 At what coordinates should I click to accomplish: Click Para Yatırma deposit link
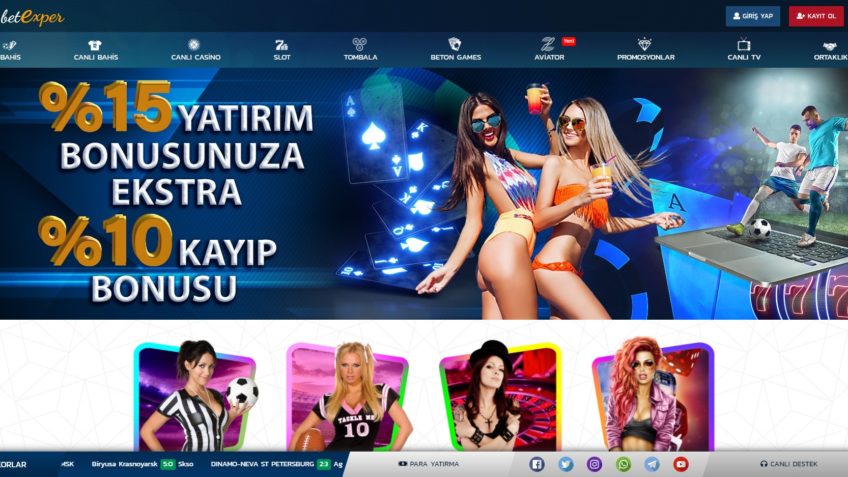[429, 464]
